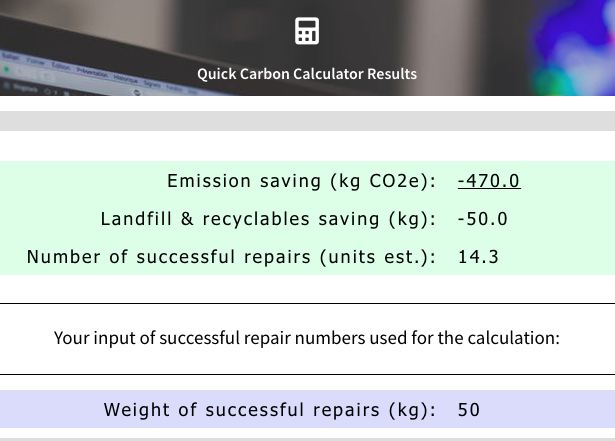The image size is (615, 441).
Task: Click the gray separator bar below header
Action: coord(308,121)
